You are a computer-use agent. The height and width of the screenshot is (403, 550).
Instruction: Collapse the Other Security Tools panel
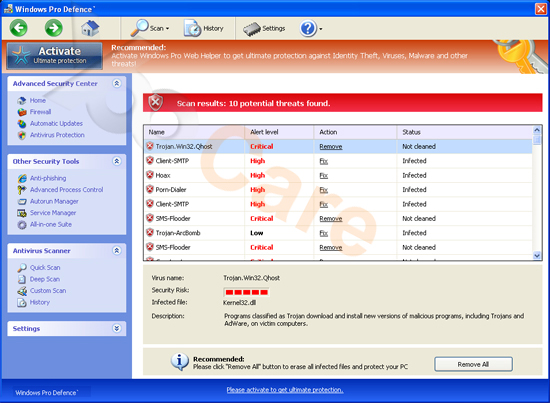(116, 161)
